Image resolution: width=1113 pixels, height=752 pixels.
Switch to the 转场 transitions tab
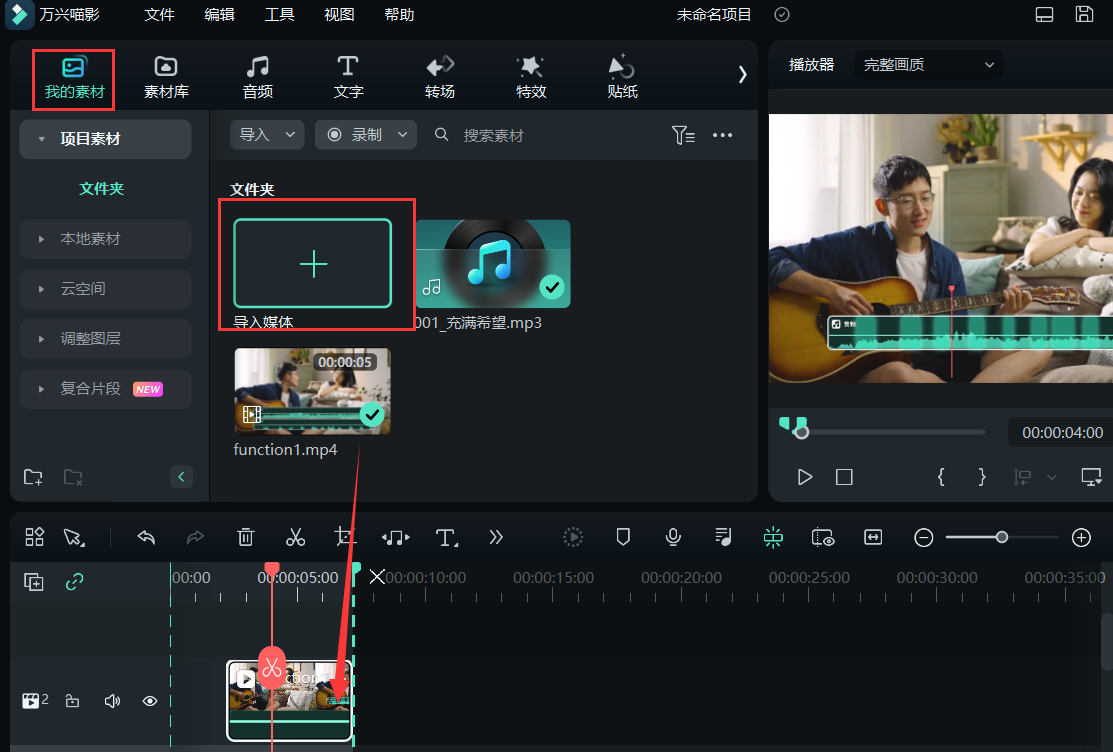coord(439,77)
